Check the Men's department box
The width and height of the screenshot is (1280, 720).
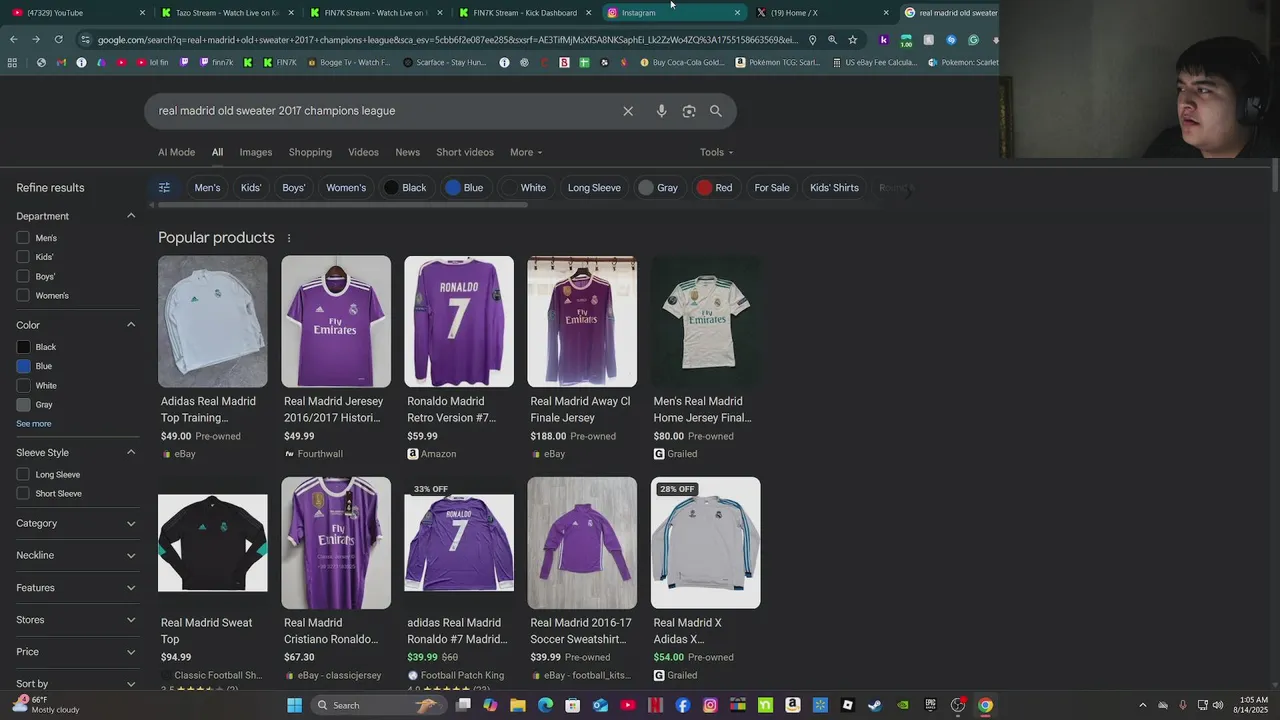click(23, 238)
